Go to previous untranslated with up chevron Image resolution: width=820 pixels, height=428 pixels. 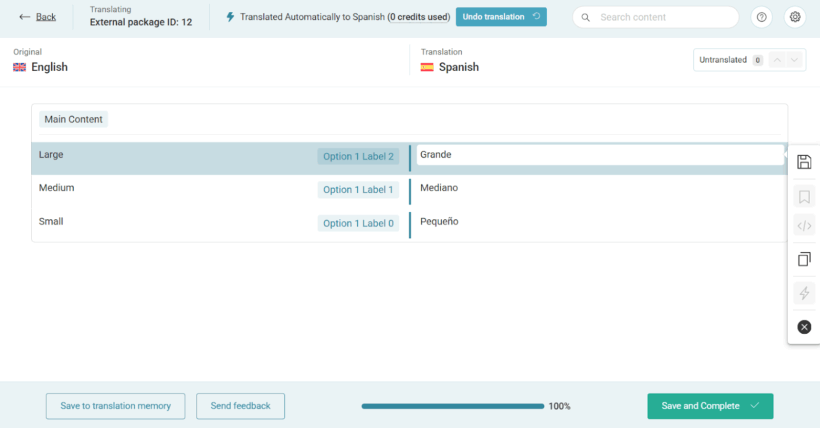click(x=777, y=60)
